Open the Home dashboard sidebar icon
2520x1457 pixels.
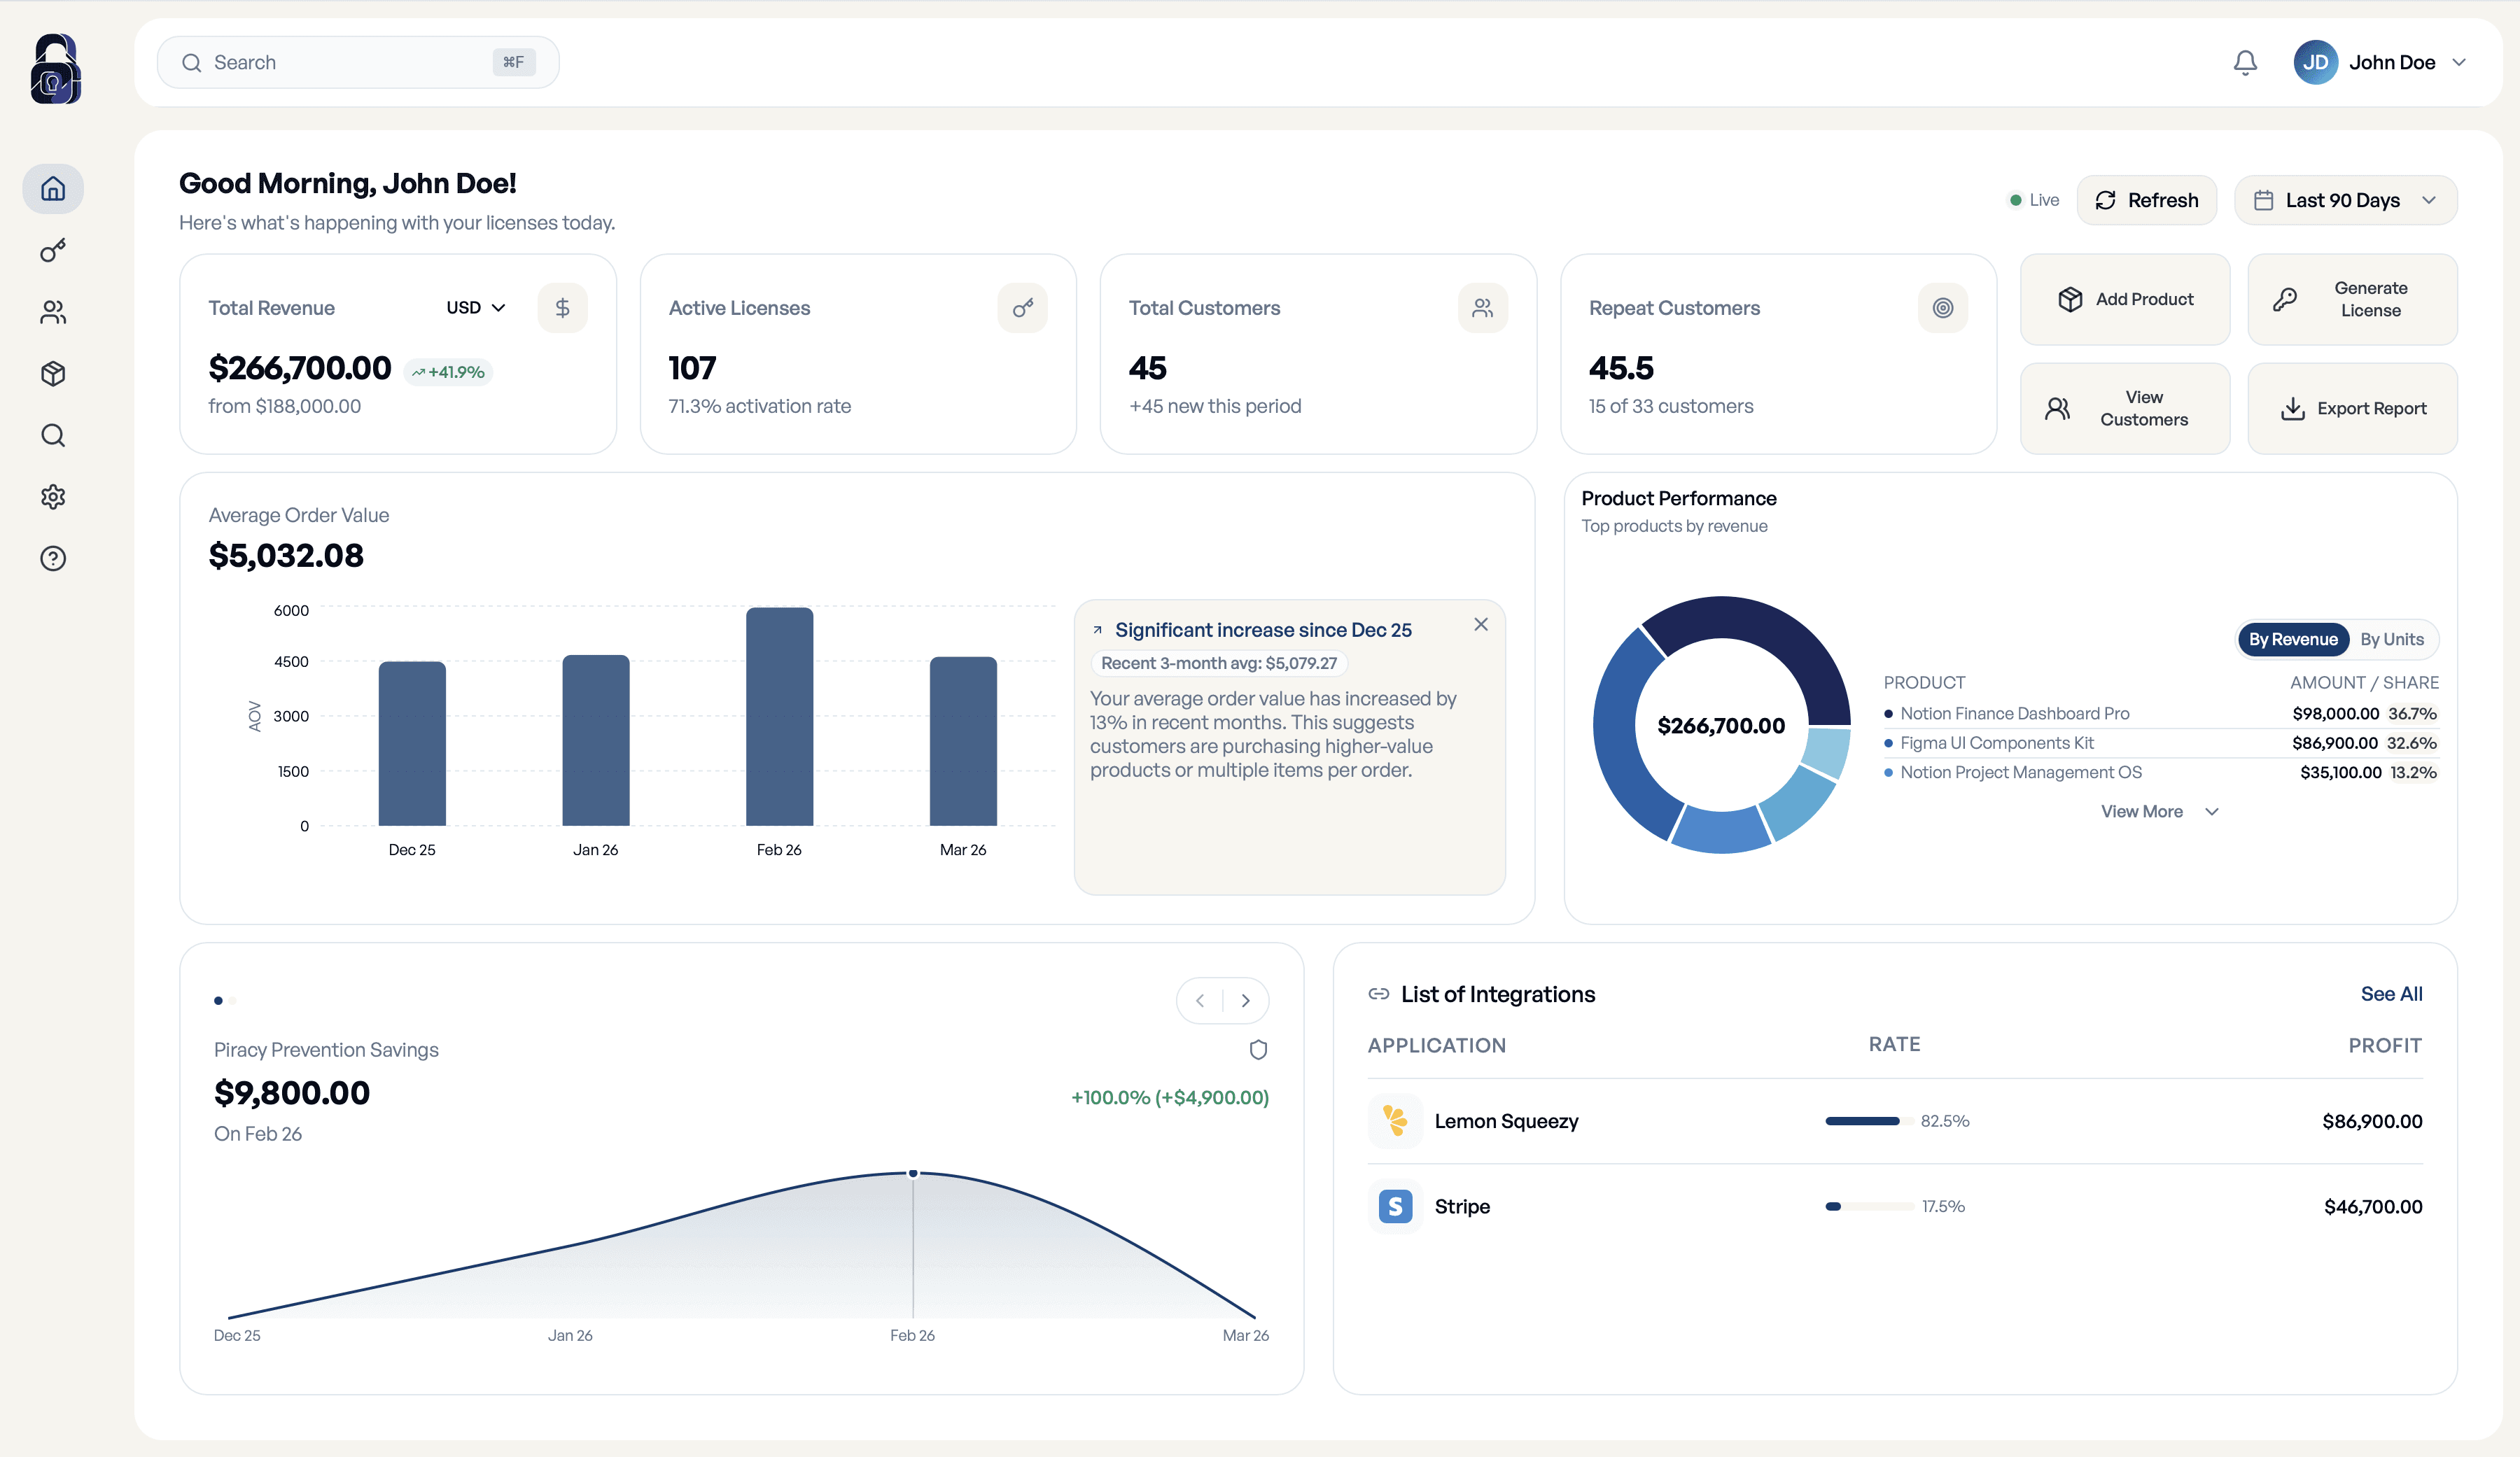pyautogui.click(x=53, y=188)
